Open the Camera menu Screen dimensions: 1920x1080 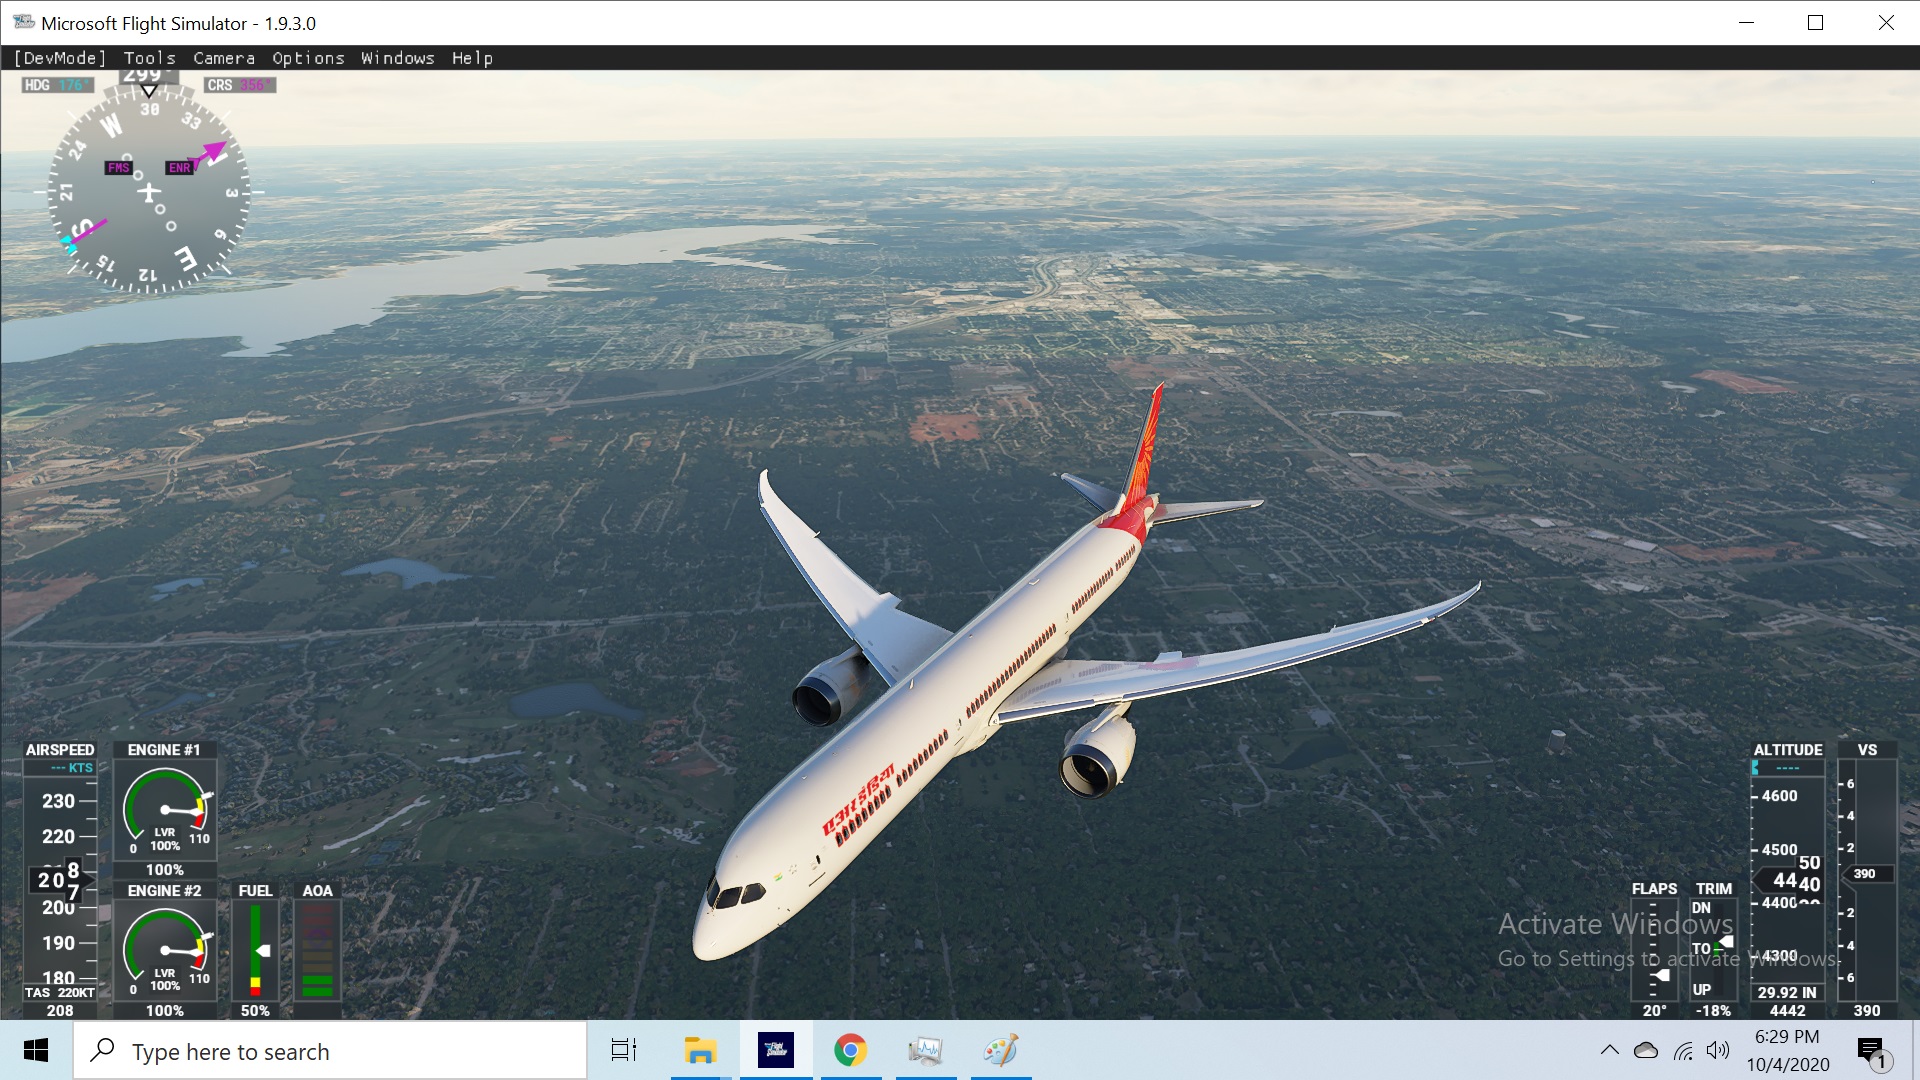click(x=224, y=58)
